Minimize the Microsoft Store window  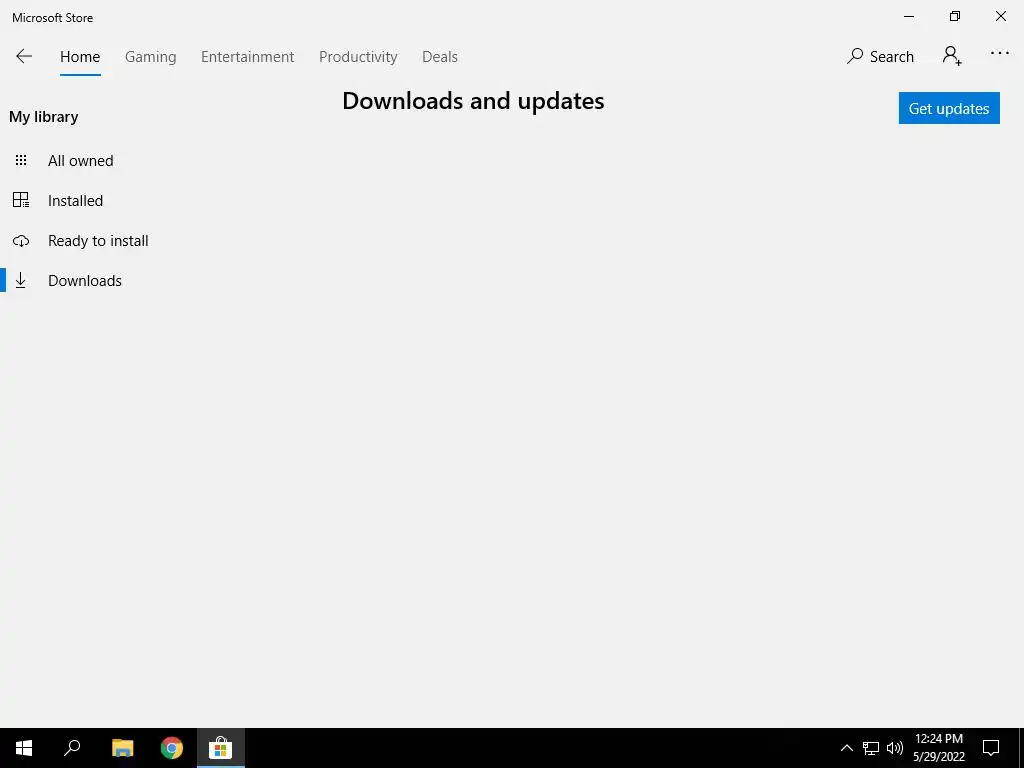tap(909, 16)
